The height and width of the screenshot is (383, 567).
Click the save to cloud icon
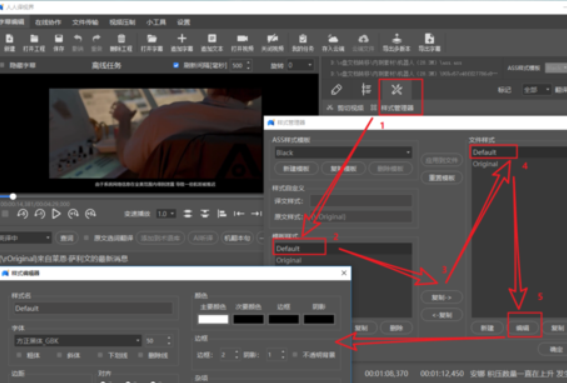tap(333, 39)
